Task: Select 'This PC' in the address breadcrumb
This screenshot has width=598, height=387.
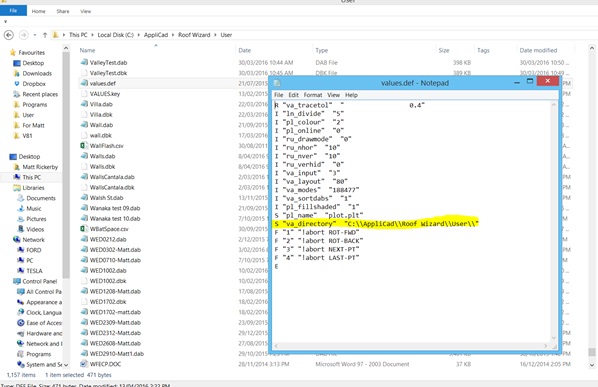Action: 78,35
